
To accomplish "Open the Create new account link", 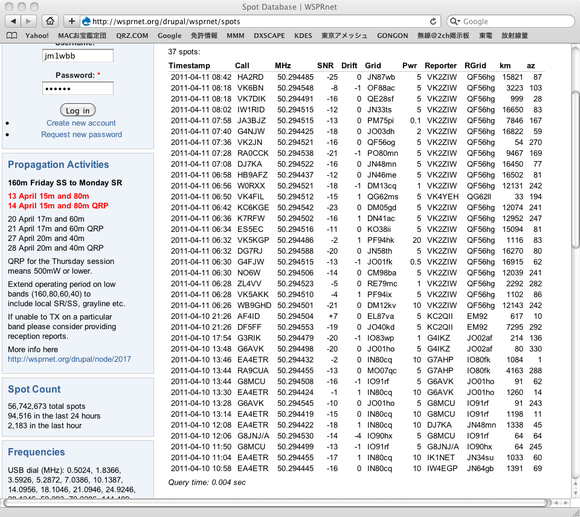I will tap(81, 123).
